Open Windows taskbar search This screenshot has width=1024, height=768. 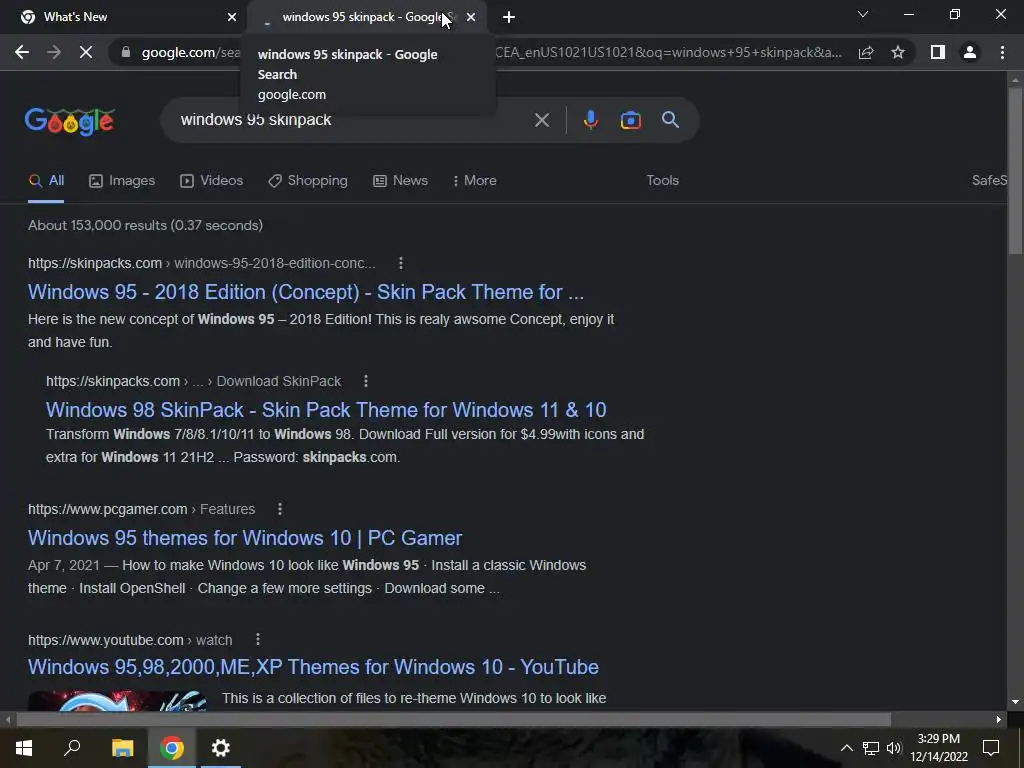click(72, 748)
